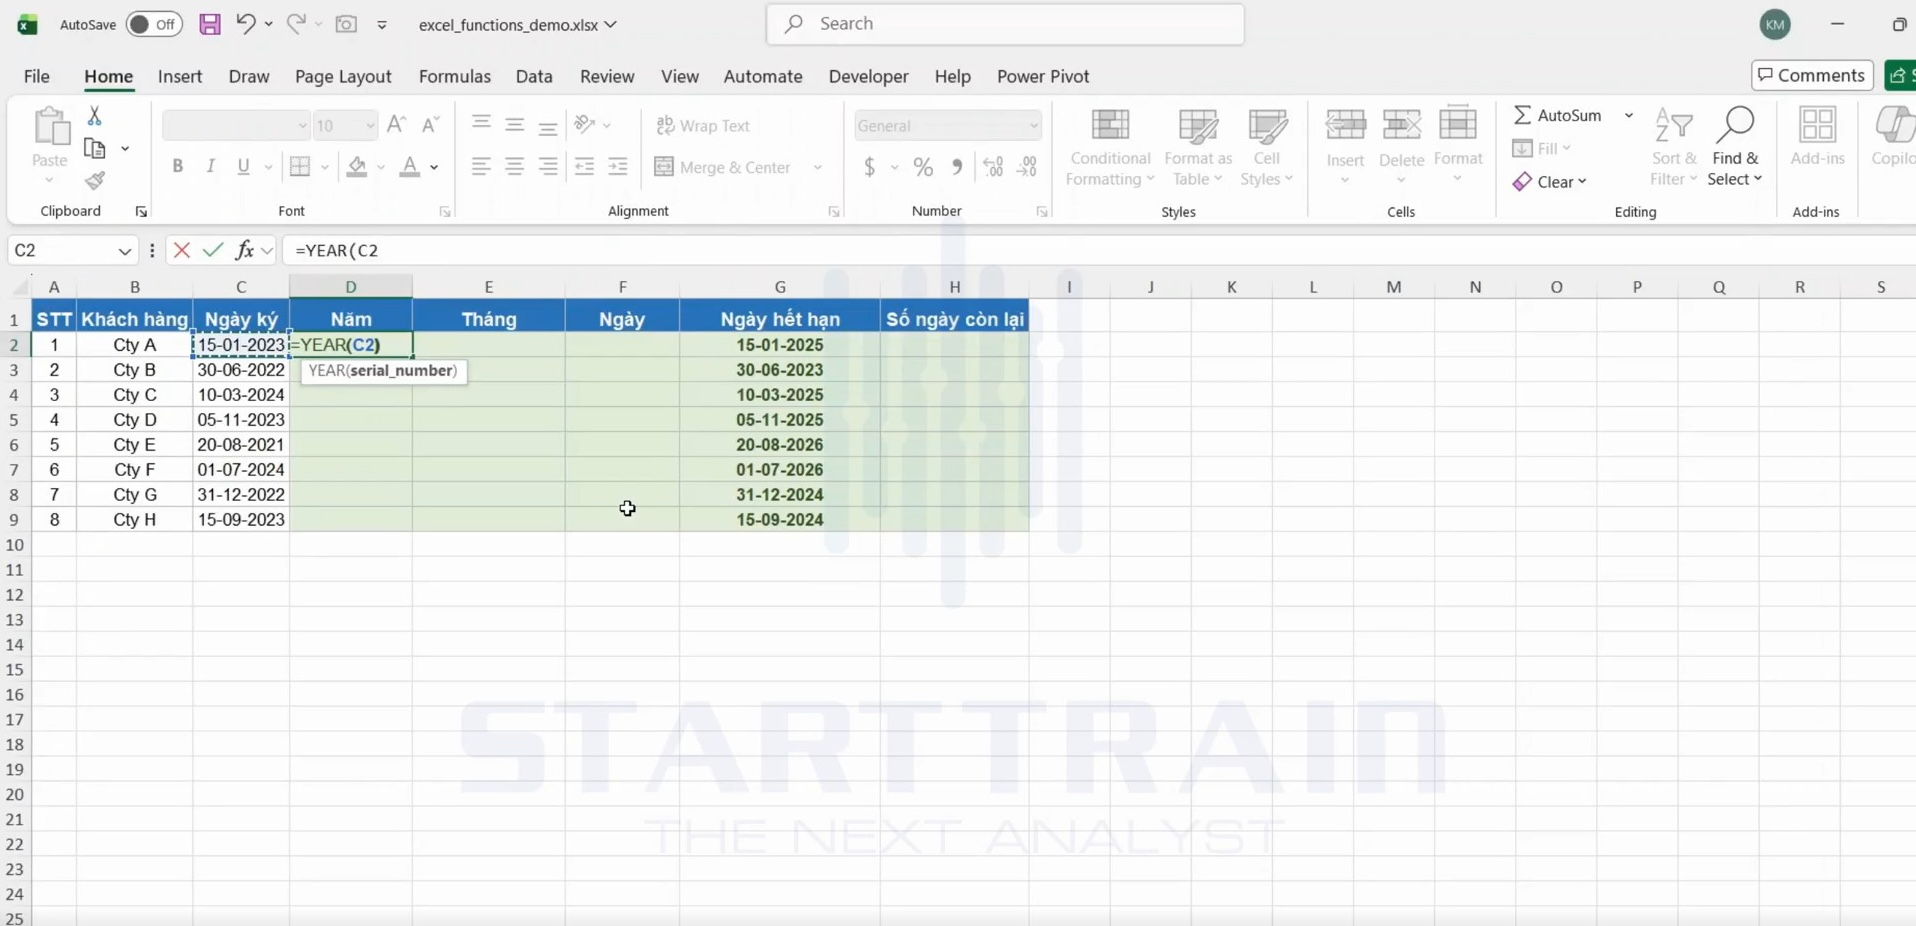Click the Decrease Indent icon

click(x=585, y=167)
